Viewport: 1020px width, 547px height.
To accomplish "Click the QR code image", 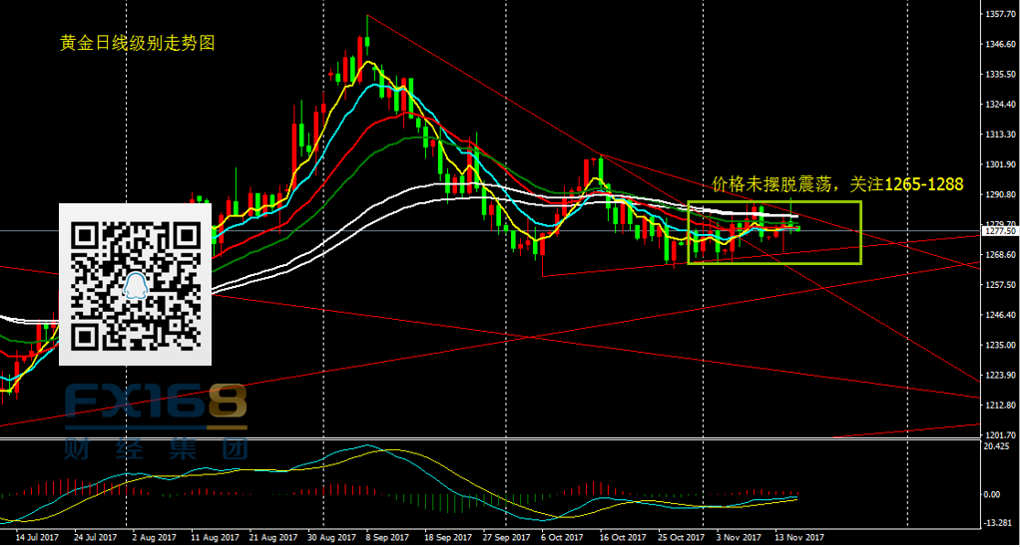I will (135, 283).
